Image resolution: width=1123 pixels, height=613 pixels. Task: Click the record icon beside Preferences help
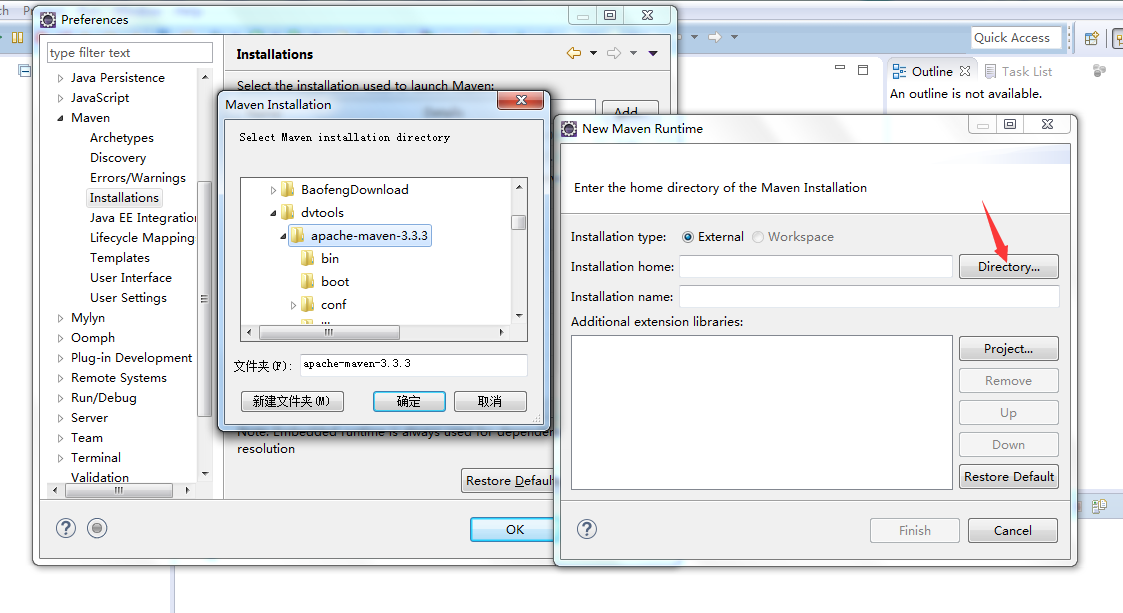coord(97,528)
